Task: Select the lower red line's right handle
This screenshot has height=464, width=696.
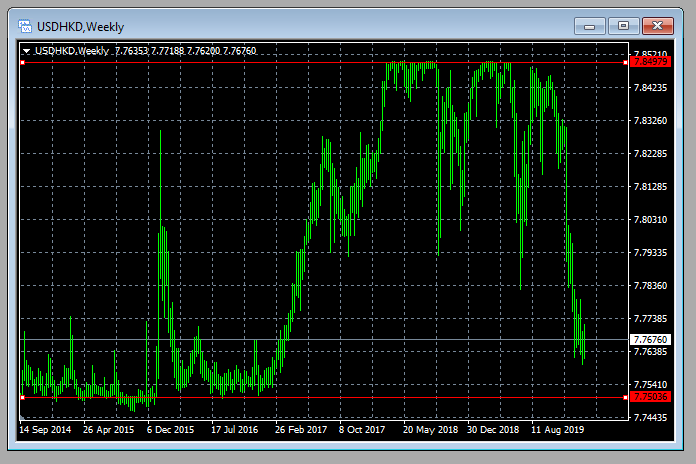Action: tap(625, 397)
